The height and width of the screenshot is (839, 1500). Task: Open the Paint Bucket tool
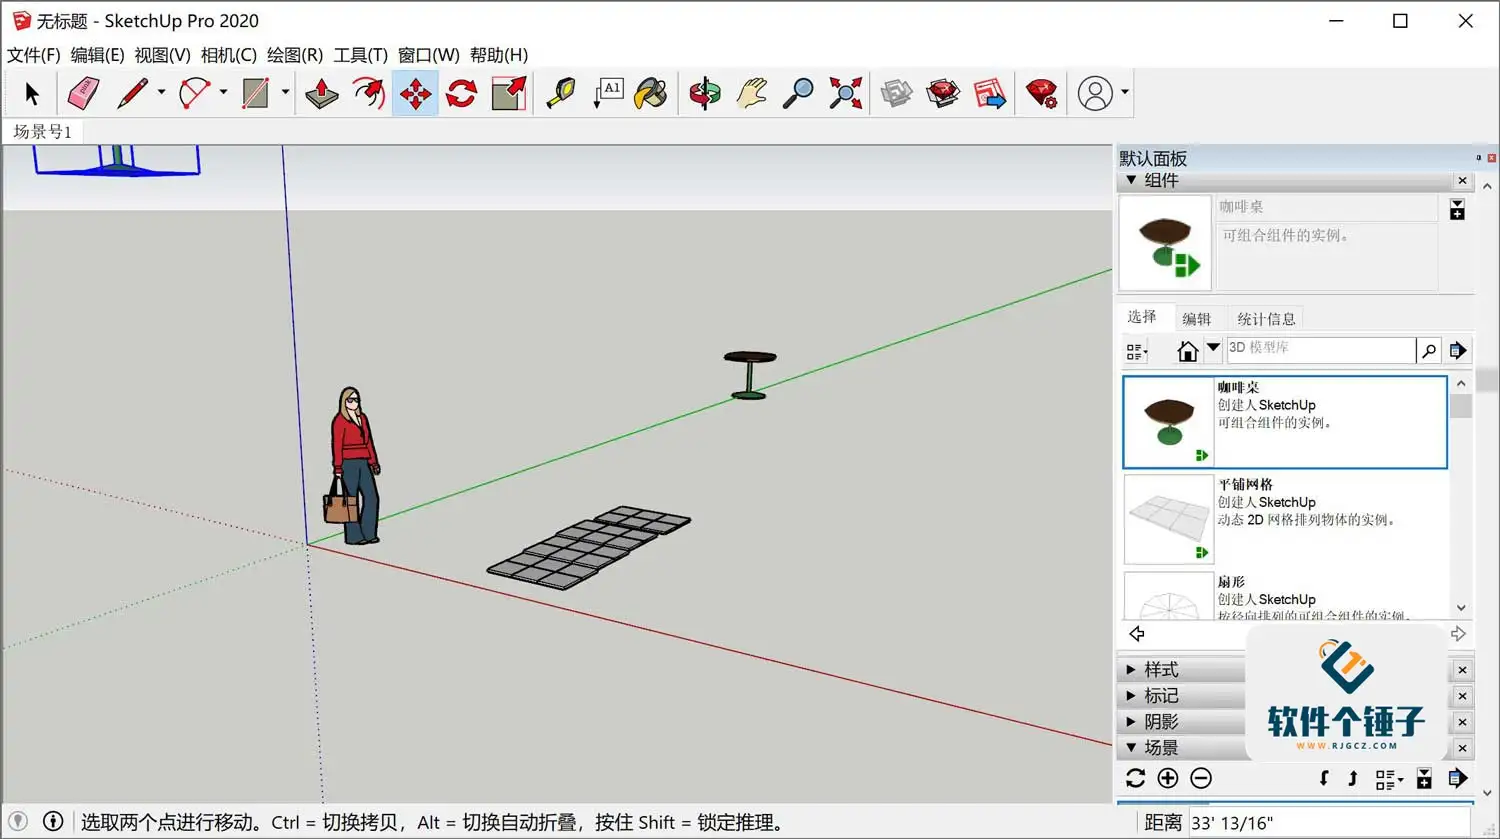651,92
